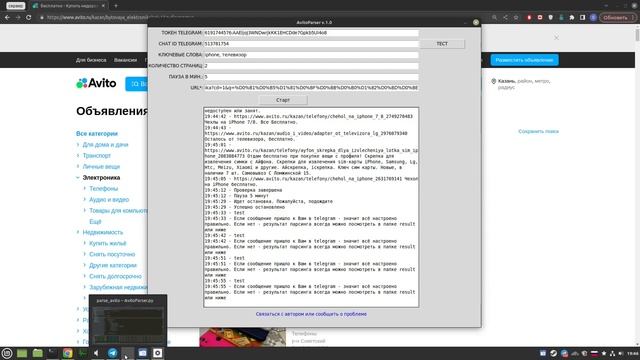640x360 pixels.
Task: Open the Chrome extensions puzzle icon
Action: (572, 18)
